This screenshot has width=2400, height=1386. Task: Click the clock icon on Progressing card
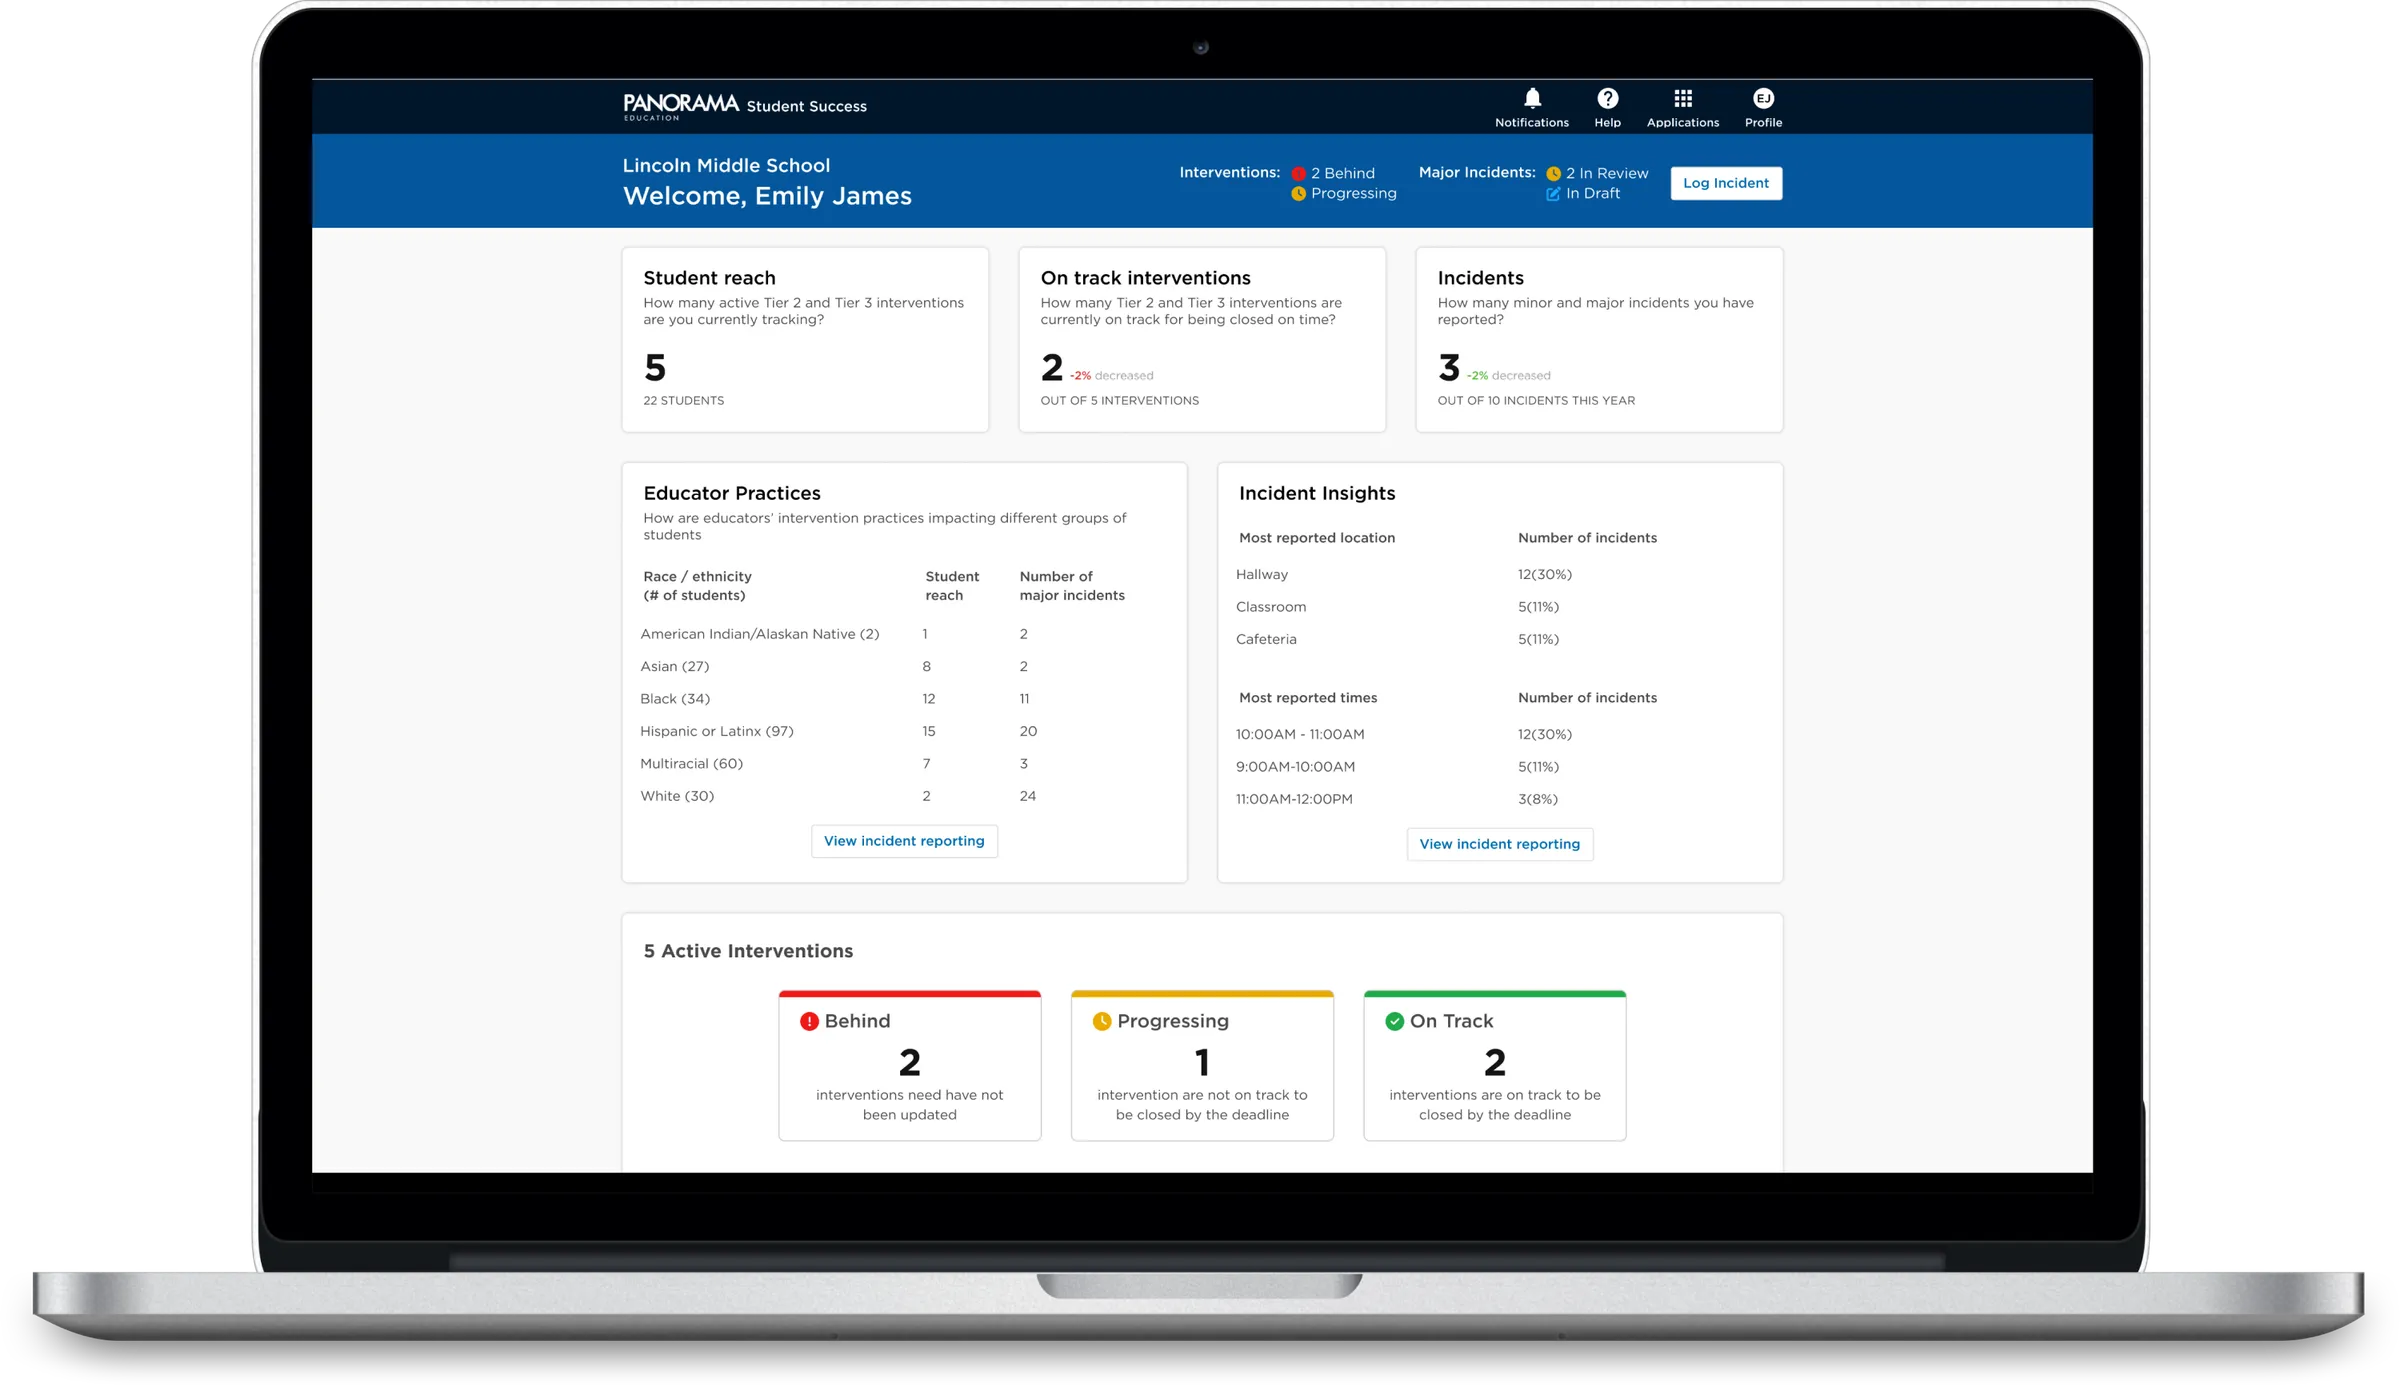click(1102, 1021)
